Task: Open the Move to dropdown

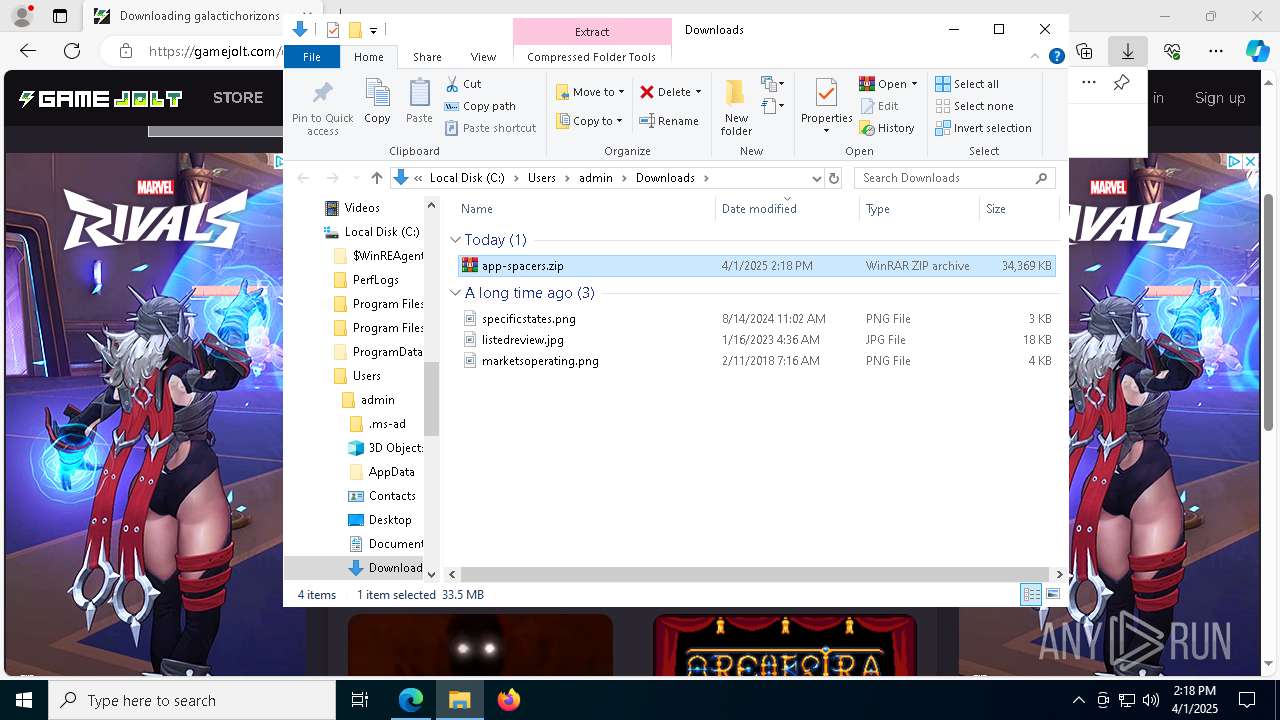Action: click(590, 92)
